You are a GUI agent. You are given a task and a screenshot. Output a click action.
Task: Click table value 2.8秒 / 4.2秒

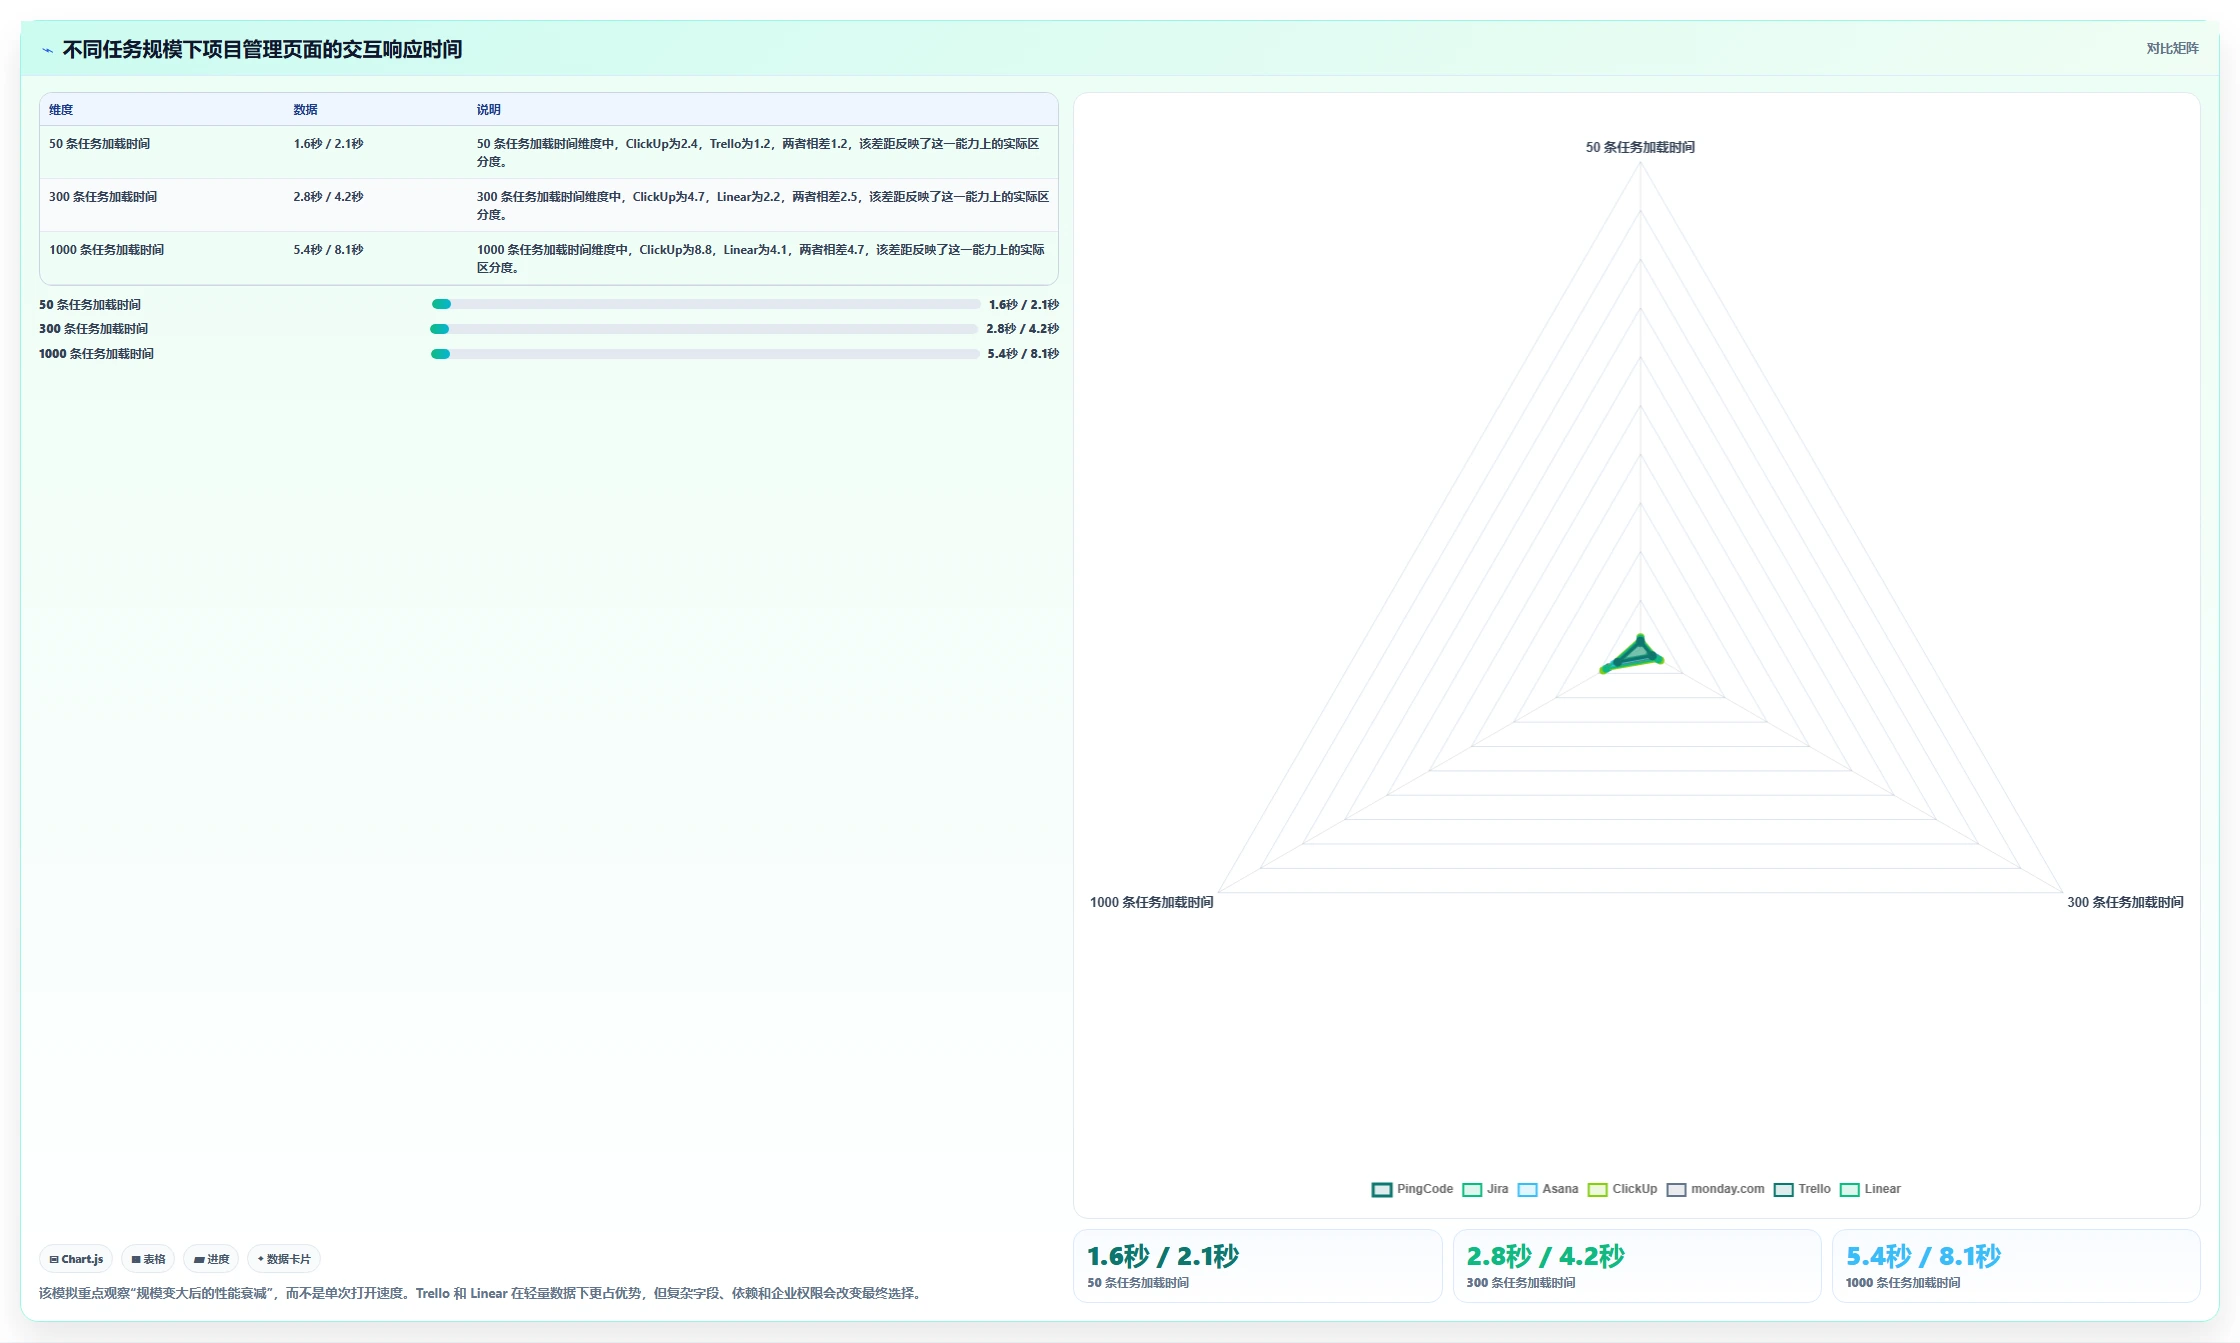click(328, 197)
